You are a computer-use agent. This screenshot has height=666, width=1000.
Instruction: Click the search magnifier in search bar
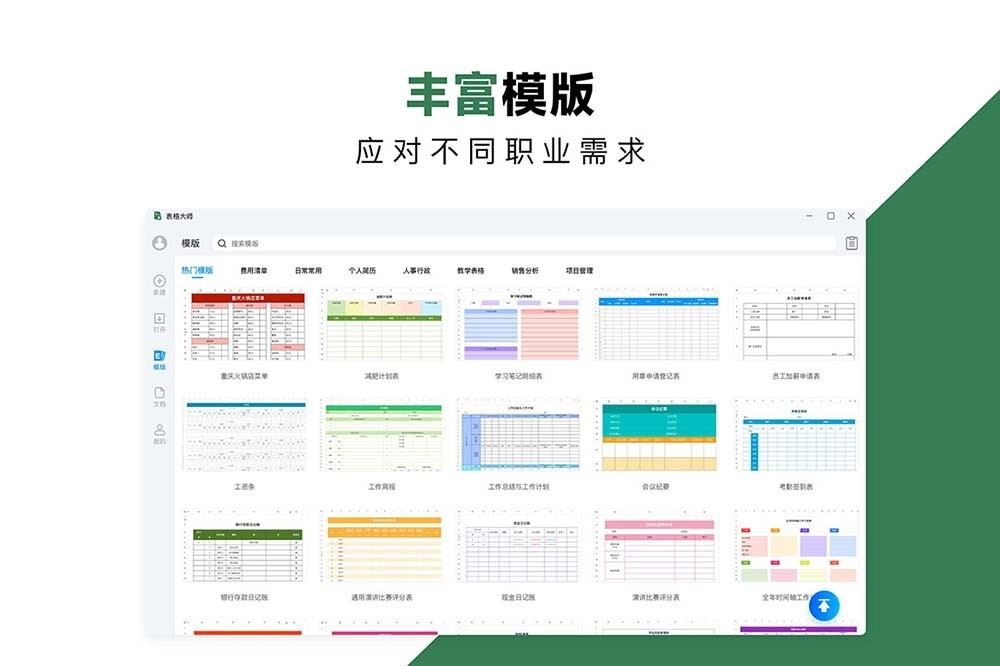click(222, 243)
